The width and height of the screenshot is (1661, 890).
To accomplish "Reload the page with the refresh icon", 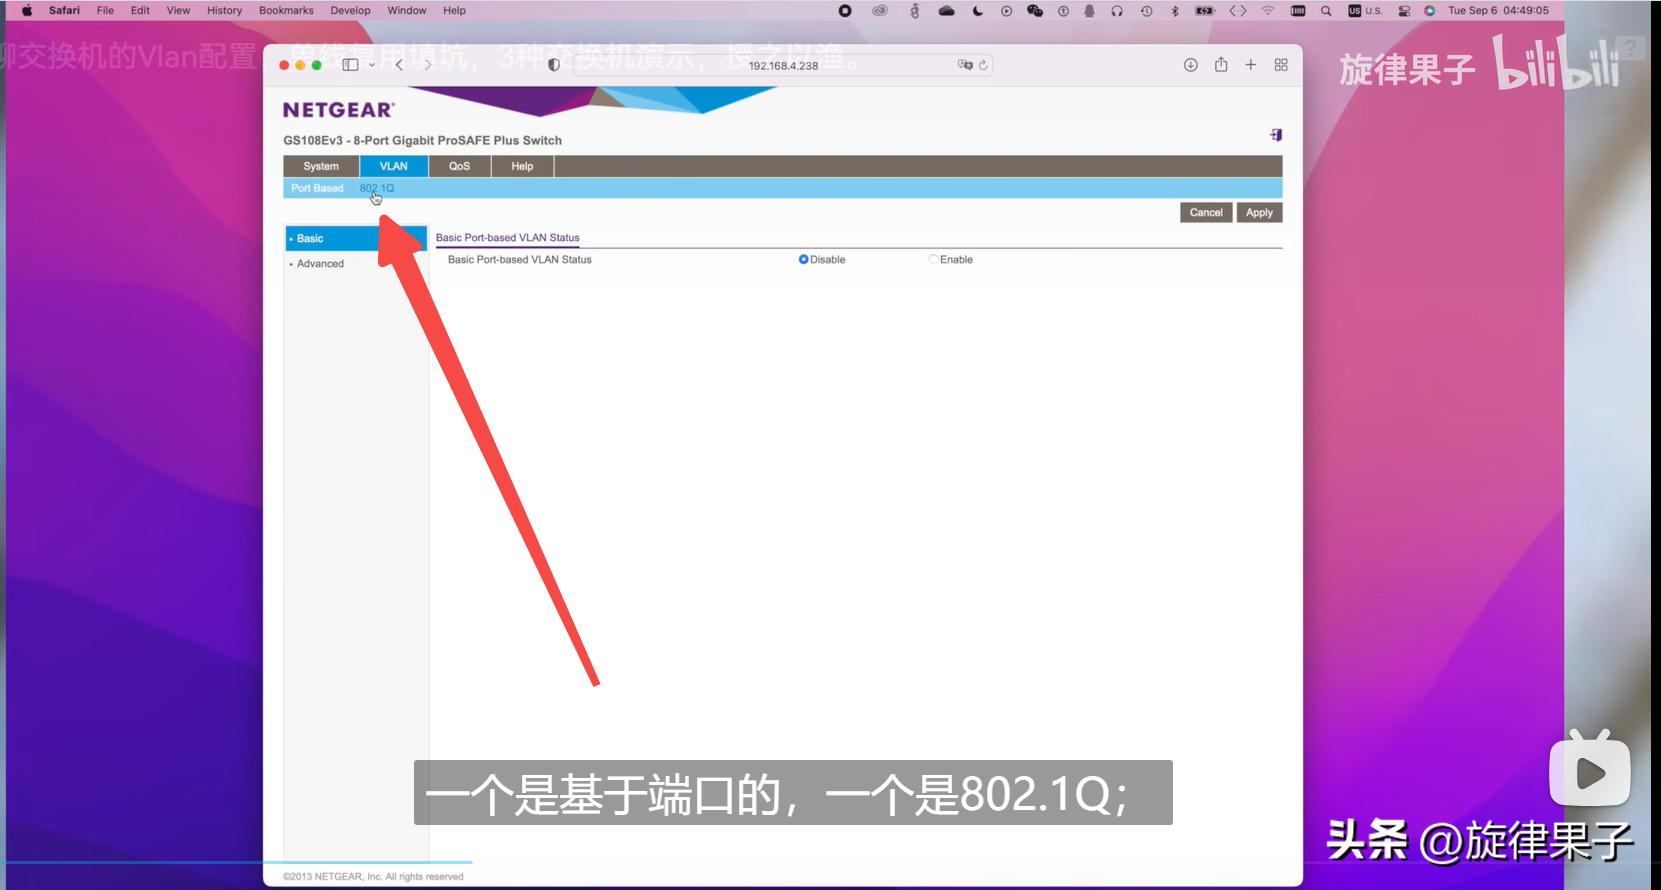I will (x=984, y=65).
